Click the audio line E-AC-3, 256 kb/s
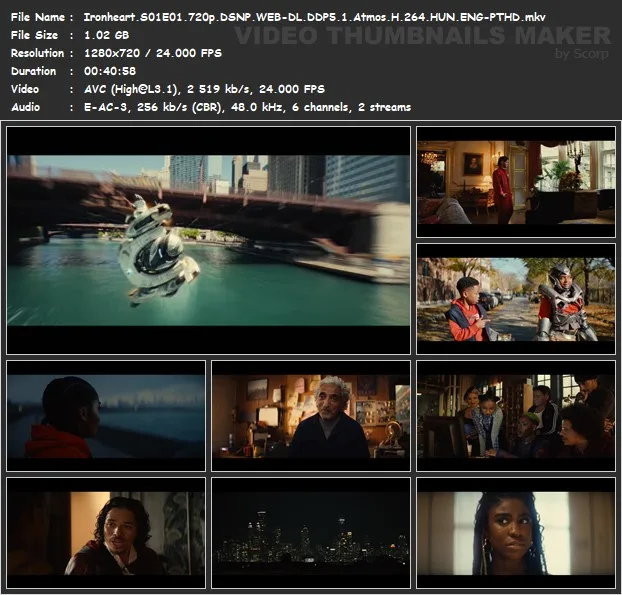 247,107
